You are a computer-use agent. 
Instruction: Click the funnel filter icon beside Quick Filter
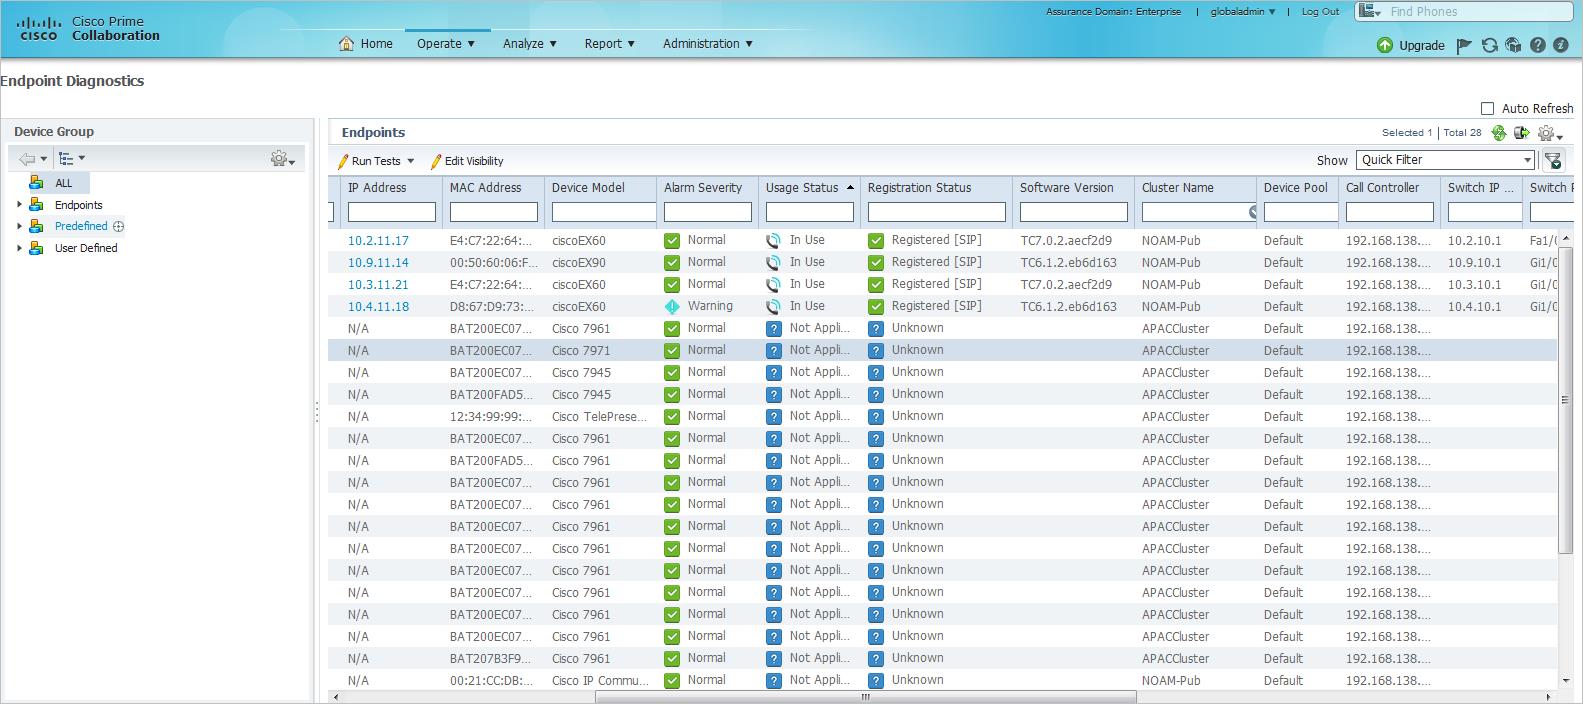point(1553,160)
